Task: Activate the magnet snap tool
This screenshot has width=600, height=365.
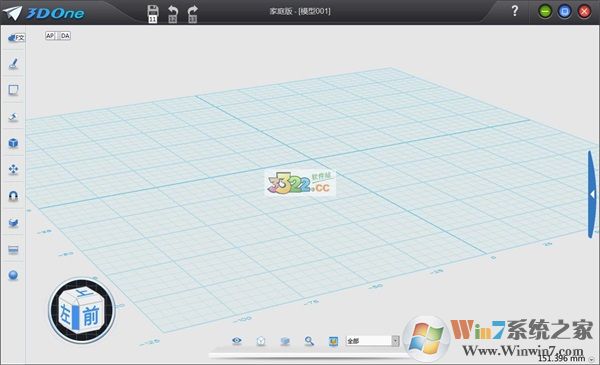Action: click(13, 196)
